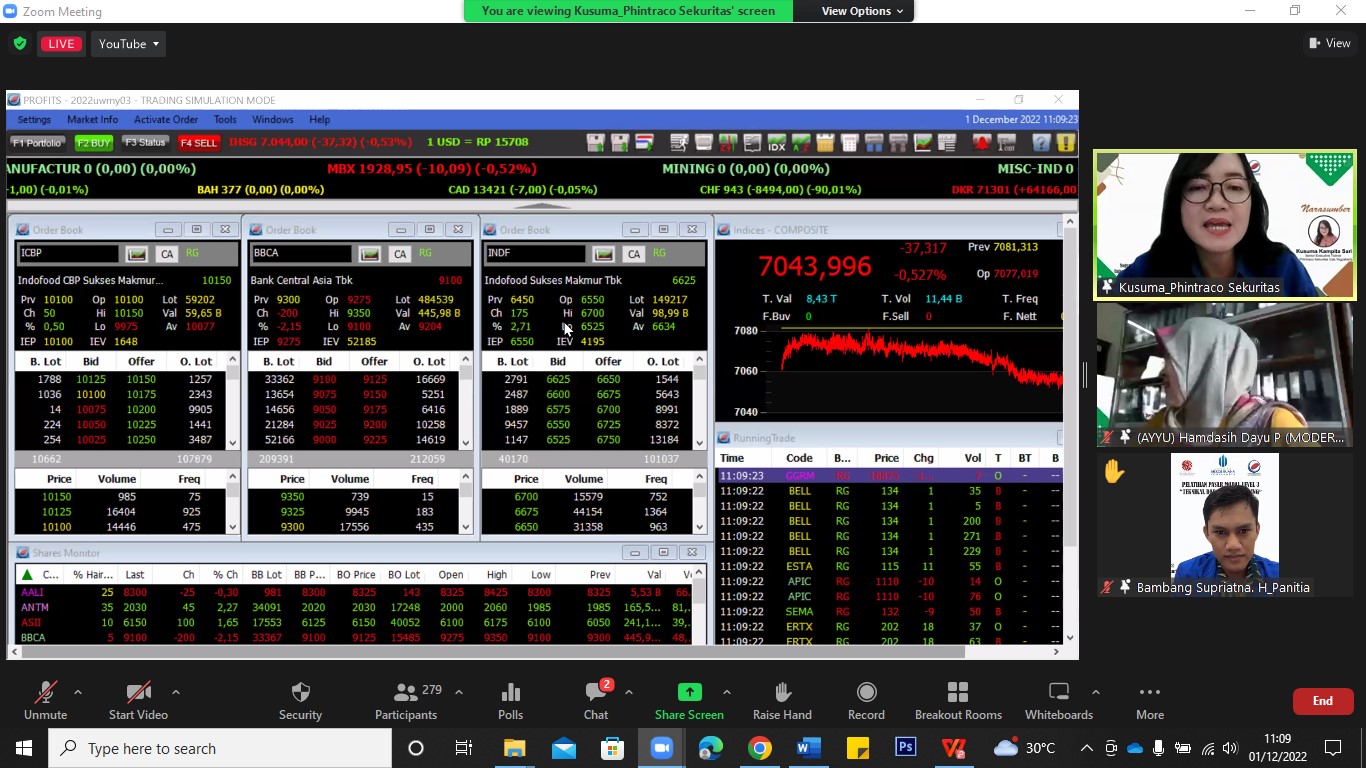Click F4 SELL button
Viewport: 1366px width, 768px height.
tap(199, 143)
